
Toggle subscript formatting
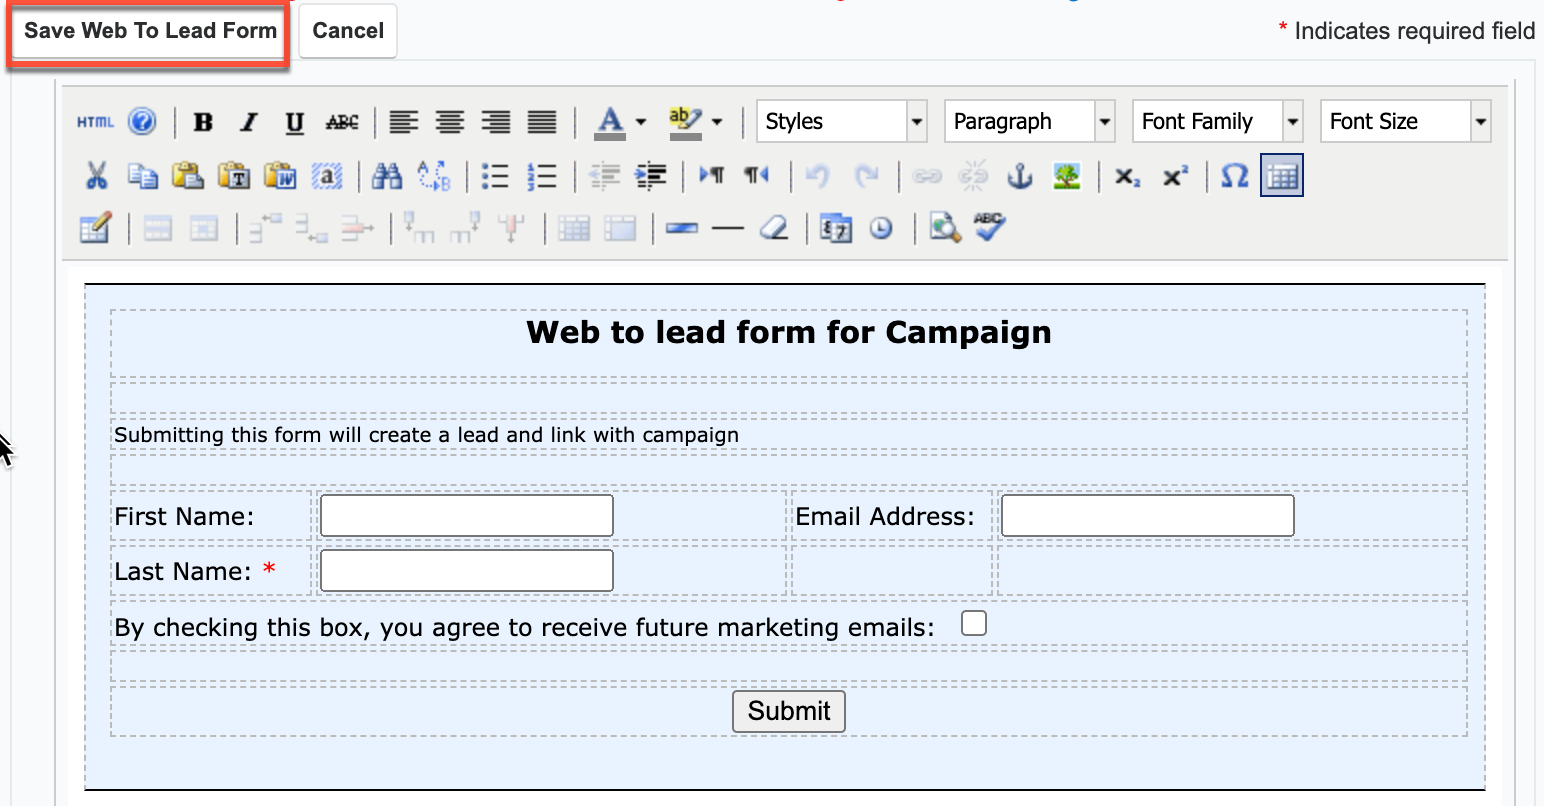point(1127,176)
